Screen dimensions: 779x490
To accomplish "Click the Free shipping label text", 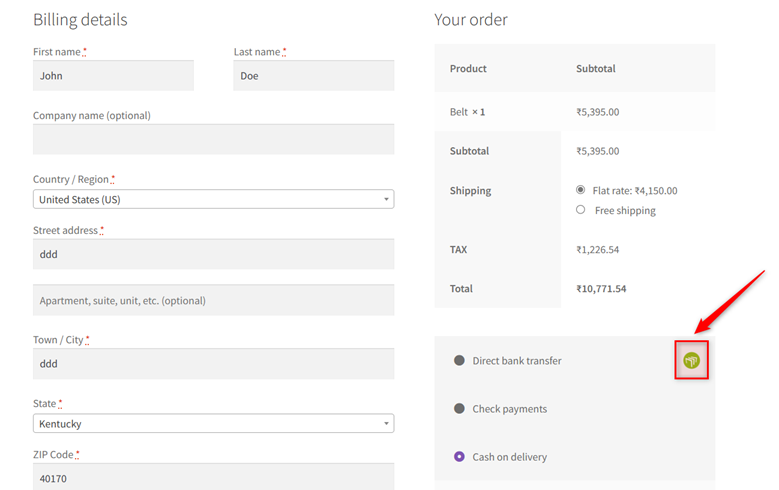I will tap(625, 211).
